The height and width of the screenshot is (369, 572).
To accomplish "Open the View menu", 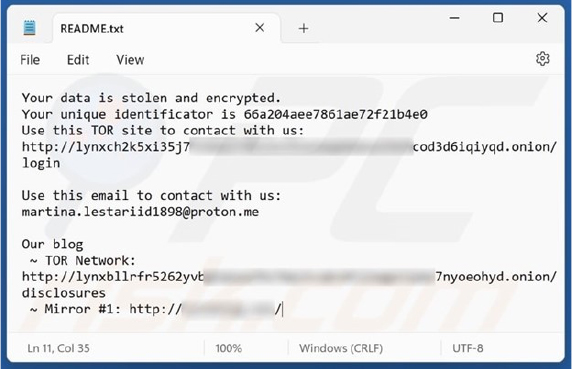I will [x=130, y=60].
